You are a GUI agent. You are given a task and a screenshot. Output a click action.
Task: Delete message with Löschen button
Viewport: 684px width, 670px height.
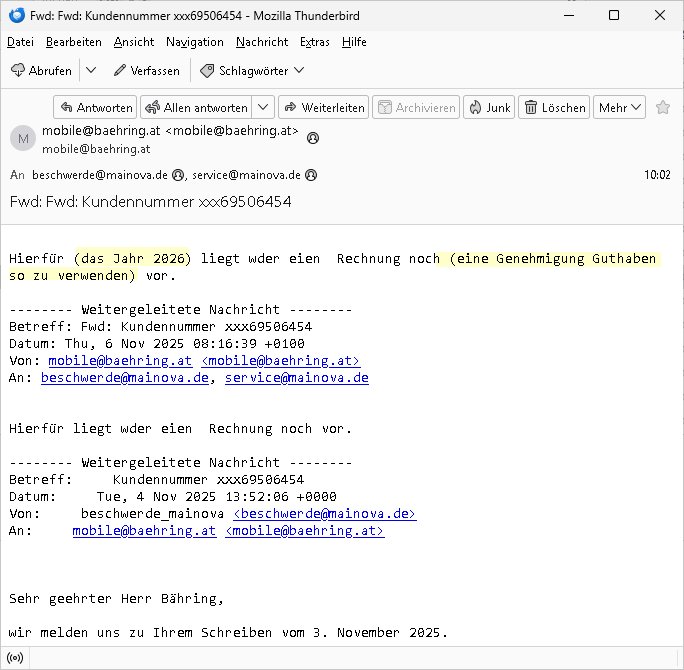554,108
